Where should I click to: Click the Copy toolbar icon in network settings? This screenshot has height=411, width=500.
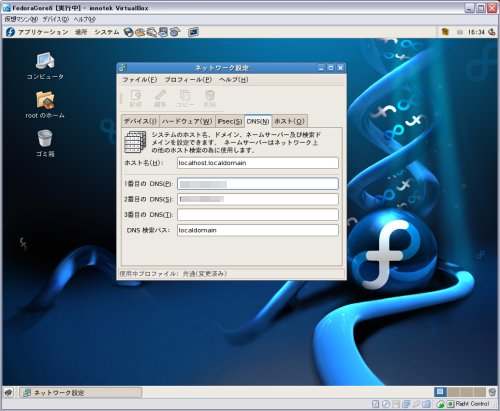[x=185, y=98]
